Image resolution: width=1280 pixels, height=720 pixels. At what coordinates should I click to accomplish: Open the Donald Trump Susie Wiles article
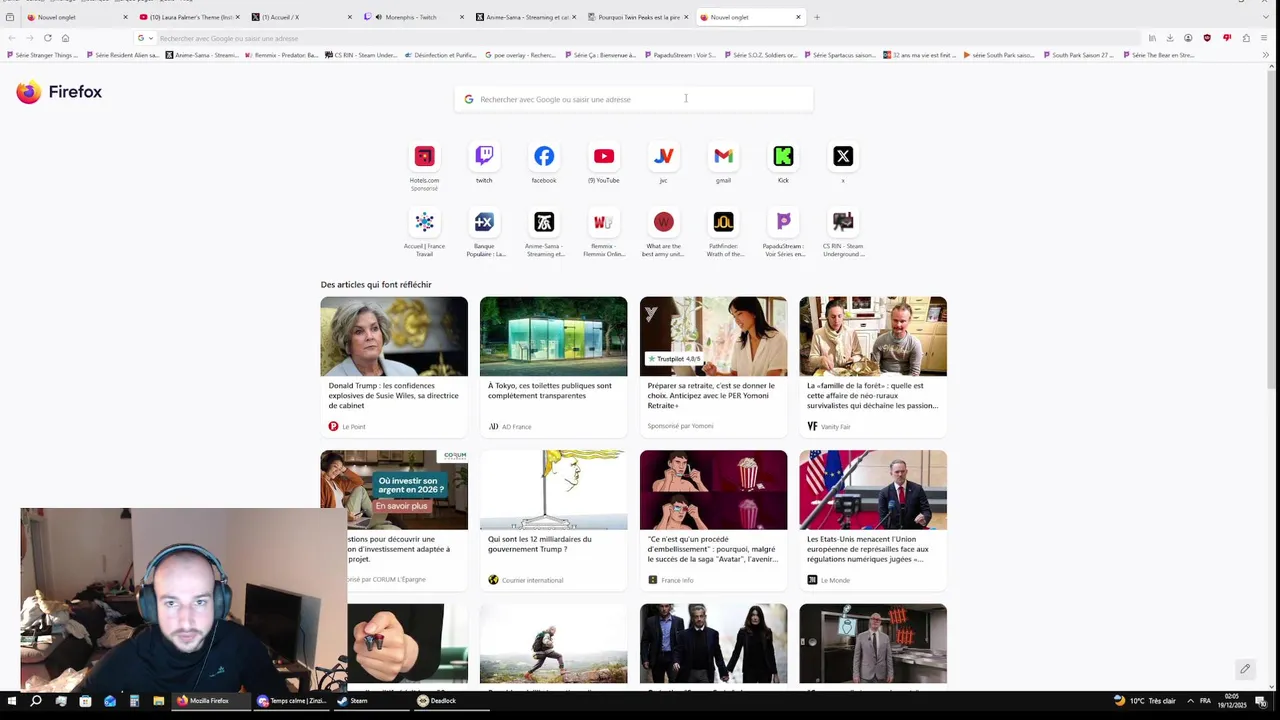coord(394,366)
